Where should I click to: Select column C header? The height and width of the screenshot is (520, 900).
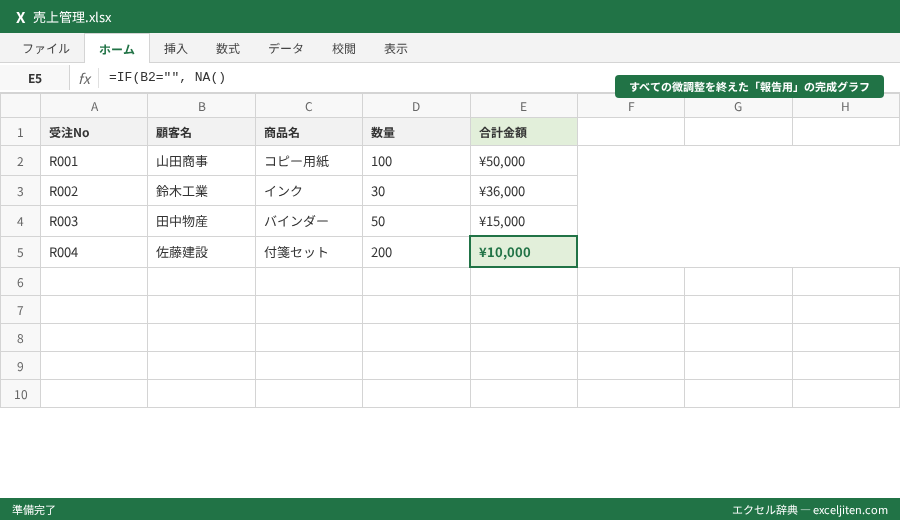click(309, 106)
